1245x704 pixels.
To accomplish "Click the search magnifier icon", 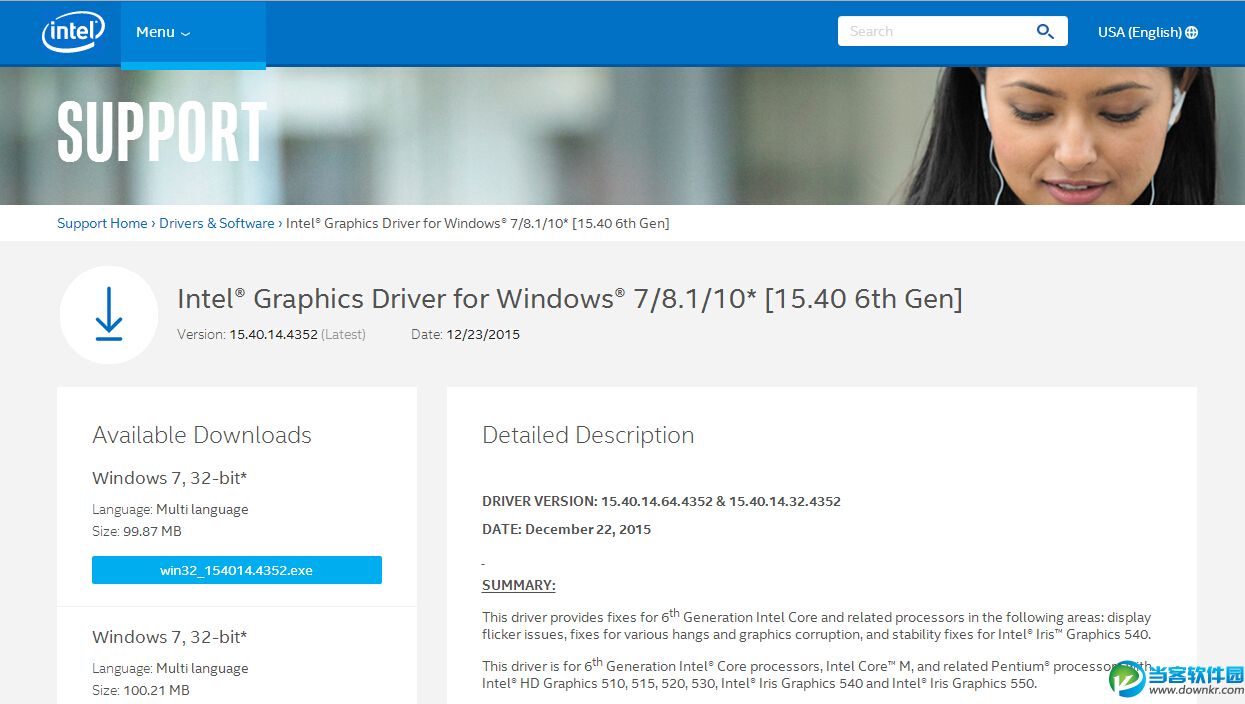I will pos(1045,32).
